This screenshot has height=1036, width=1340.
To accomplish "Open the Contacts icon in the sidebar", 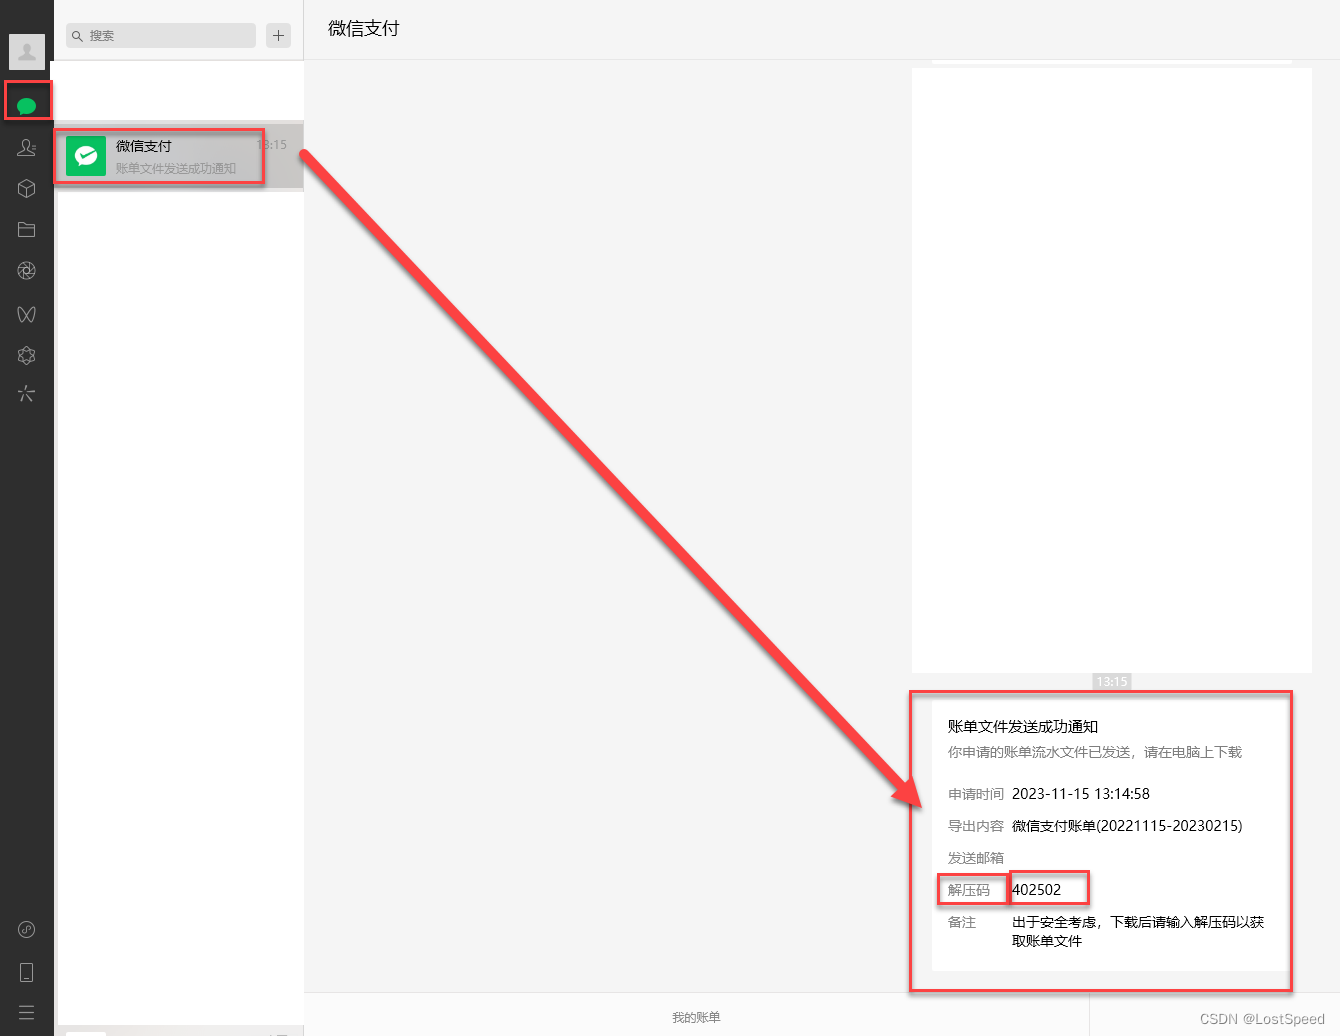I will [27, 147].
